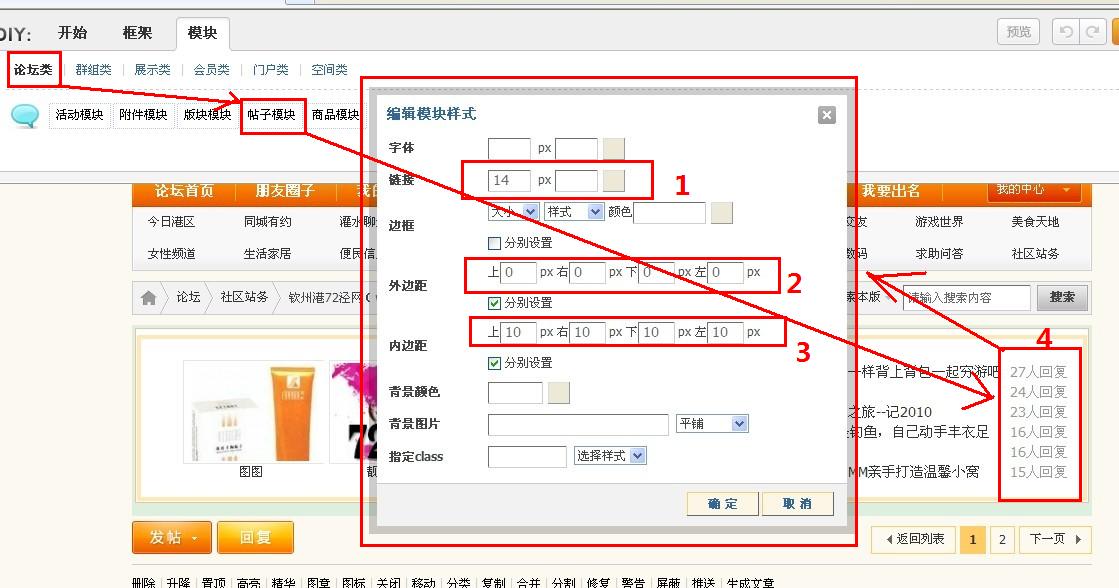Screen dimensions: 1119x588
Task: Click the 字体 size input field
Action: point(509,148)
